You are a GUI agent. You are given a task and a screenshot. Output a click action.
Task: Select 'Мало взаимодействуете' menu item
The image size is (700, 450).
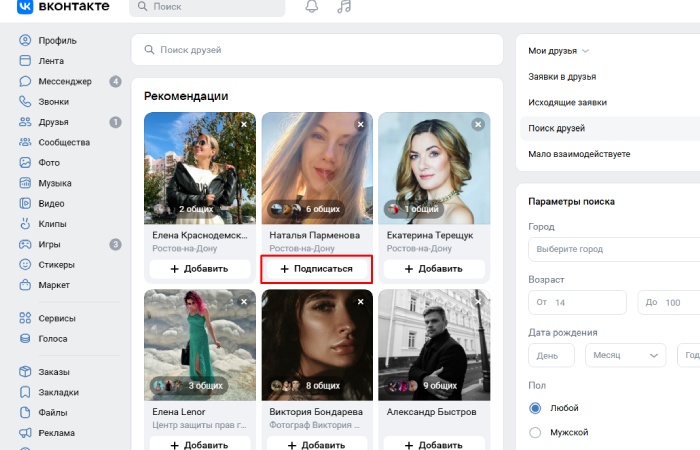point(579,154)
